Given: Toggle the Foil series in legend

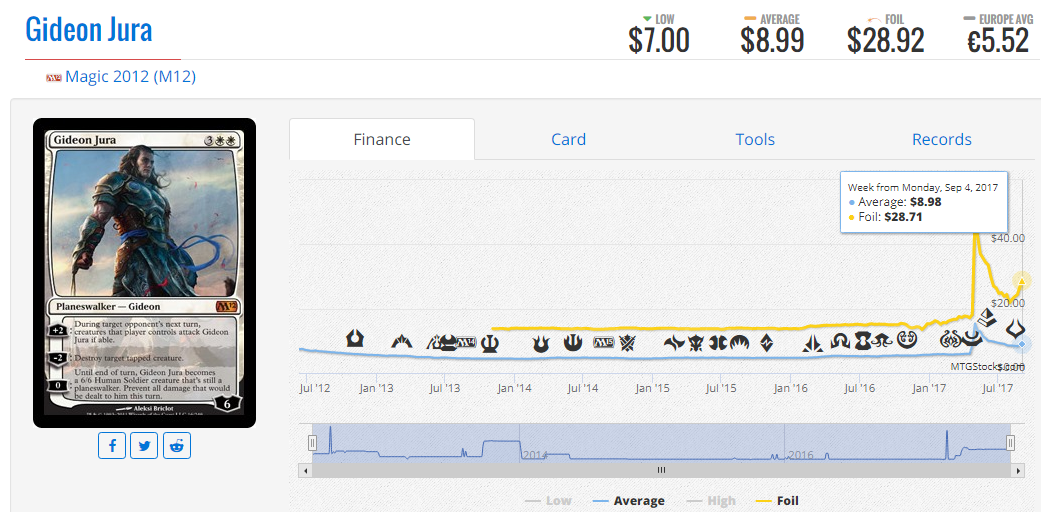Looking at the screenshot, I should (x=777, y=501).
